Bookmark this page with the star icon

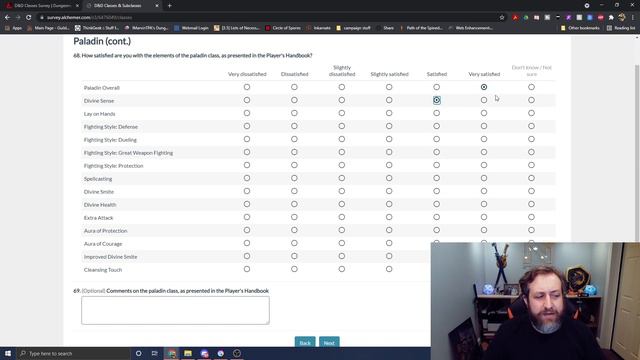coord(502,18)
